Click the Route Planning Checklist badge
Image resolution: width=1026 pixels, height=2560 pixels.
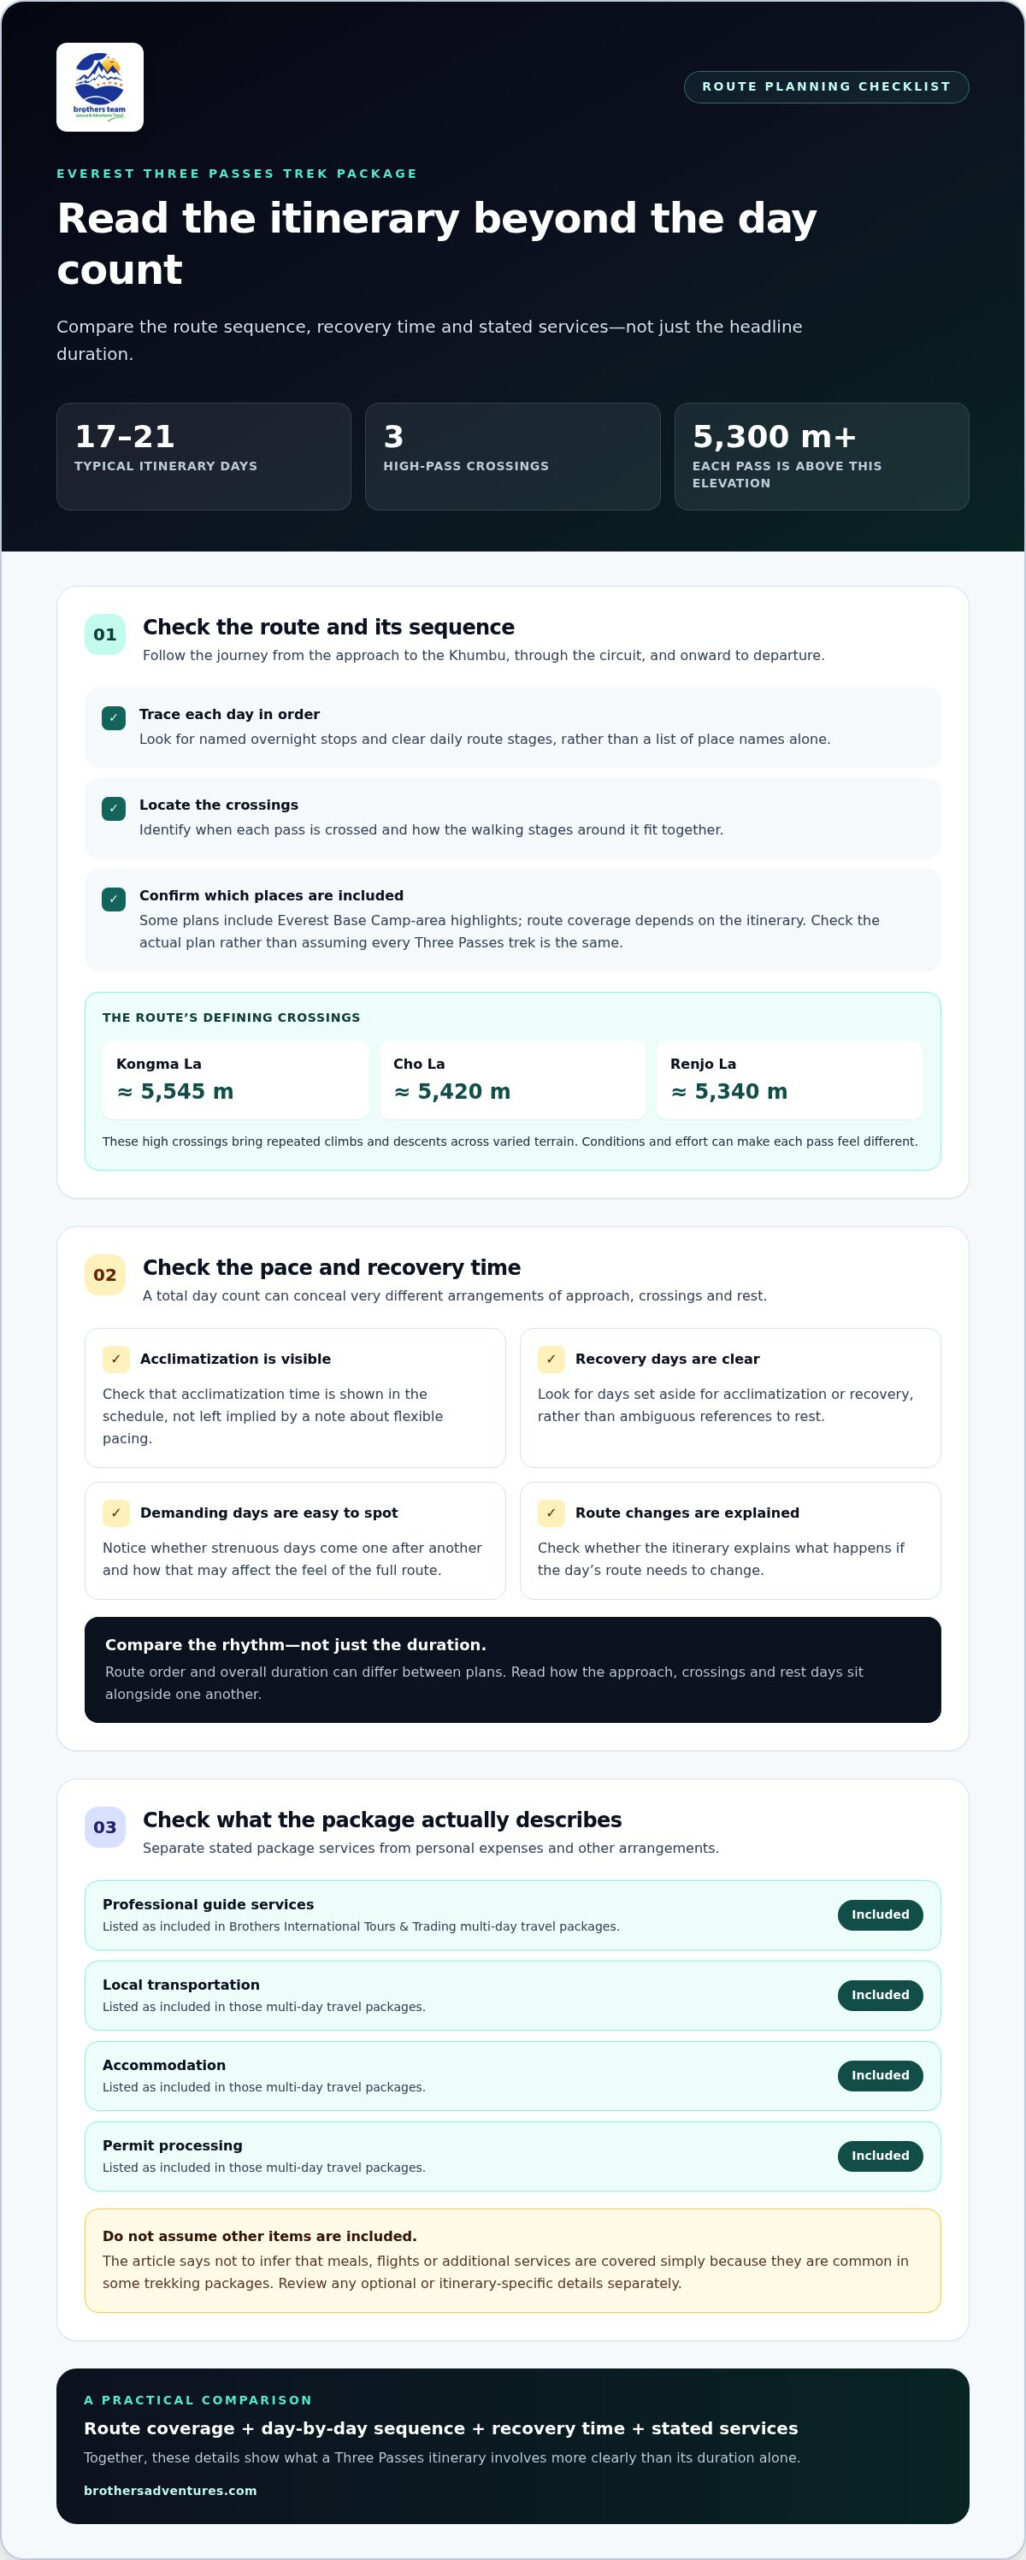(826, 87)
